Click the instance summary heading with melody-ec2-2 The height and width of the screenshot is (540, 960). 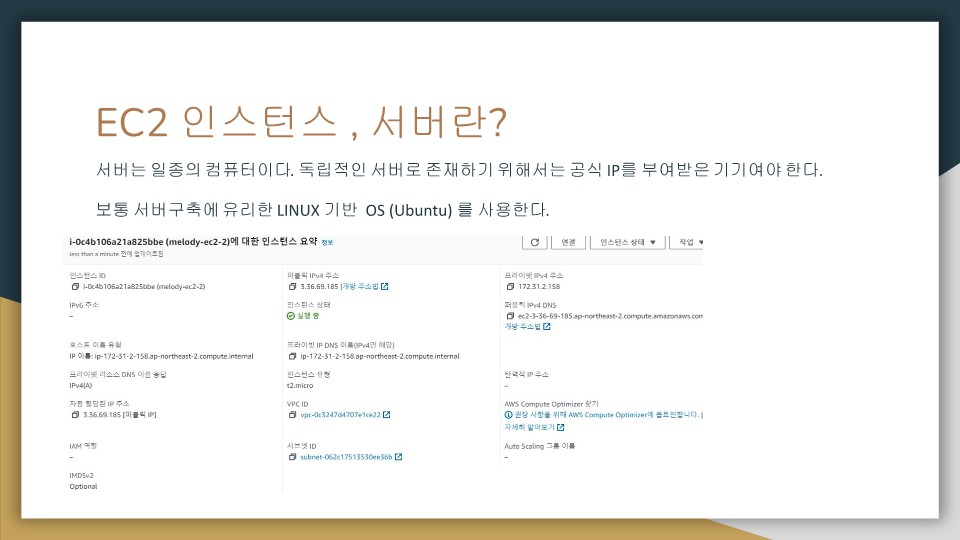[193, 242]
